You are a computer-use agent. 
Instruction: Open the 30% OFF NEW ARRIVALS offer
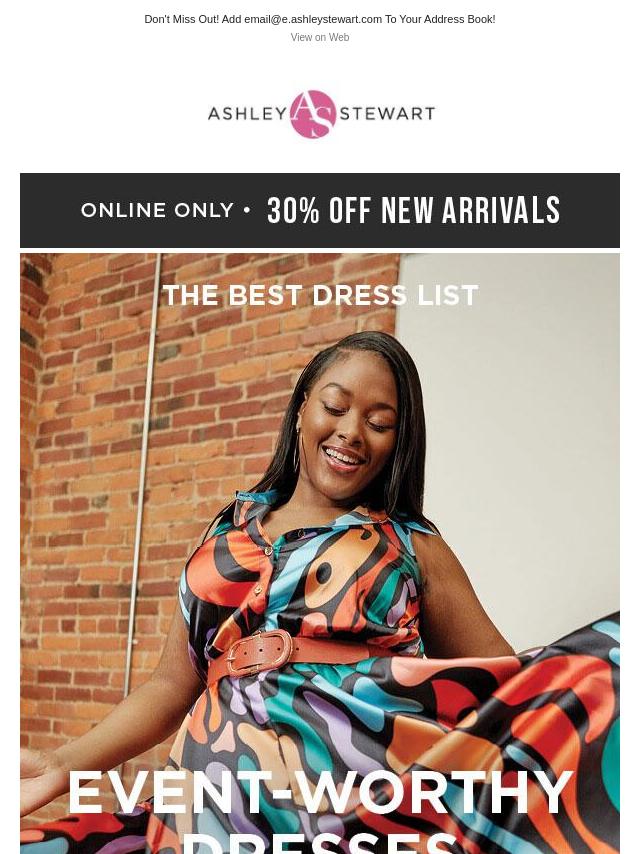(x=413, y=210)
